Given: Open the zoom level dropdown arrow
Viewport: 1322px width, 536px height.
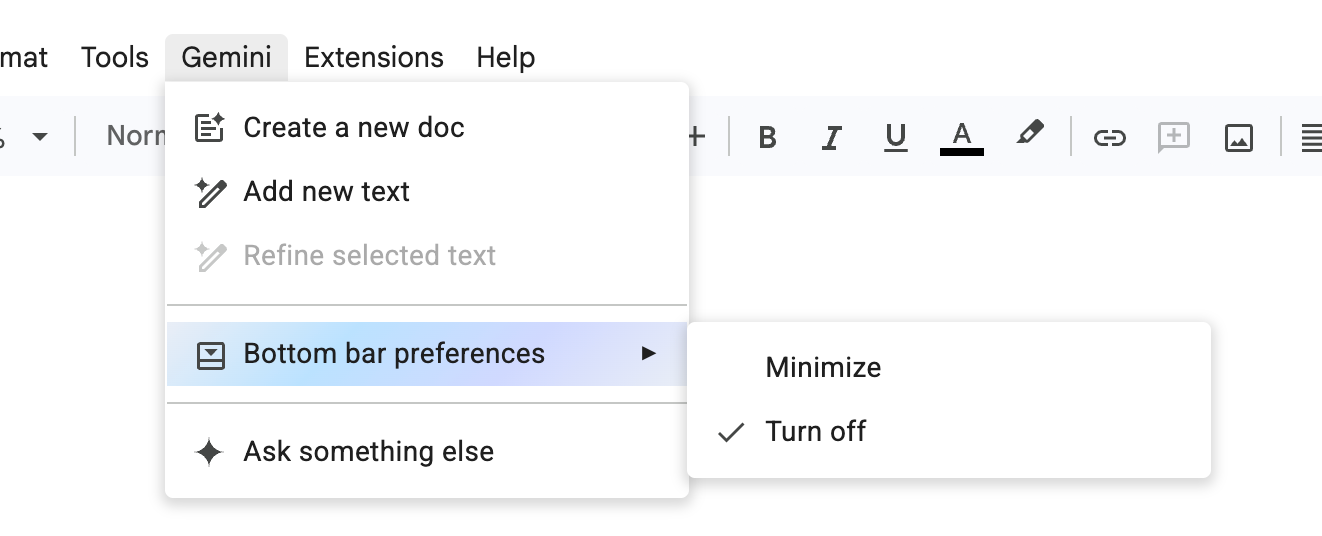Looking at the screenshot, I should pyautogui.click(x=40, y=137).
